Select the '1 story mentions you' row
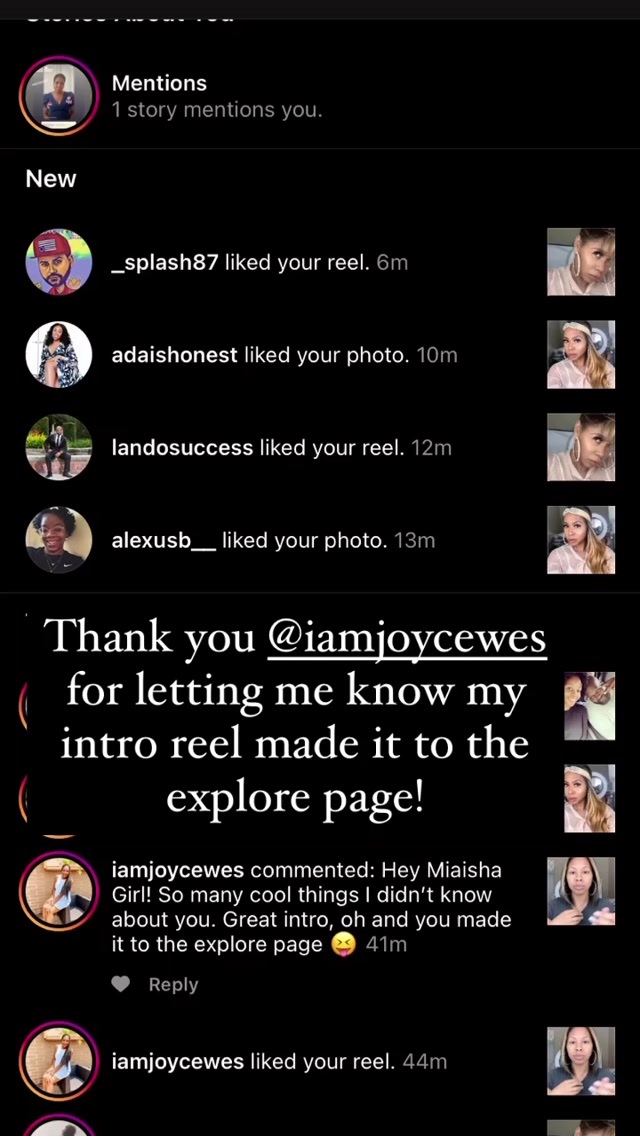This screenshot has width=640, height=1136. coord(320,96)
